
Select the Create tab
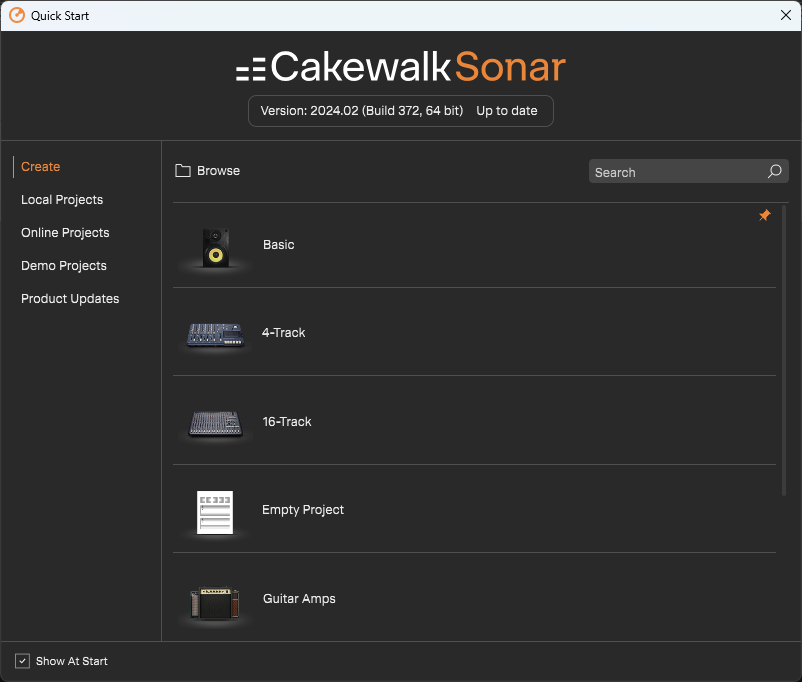click(x=40, y=167)
